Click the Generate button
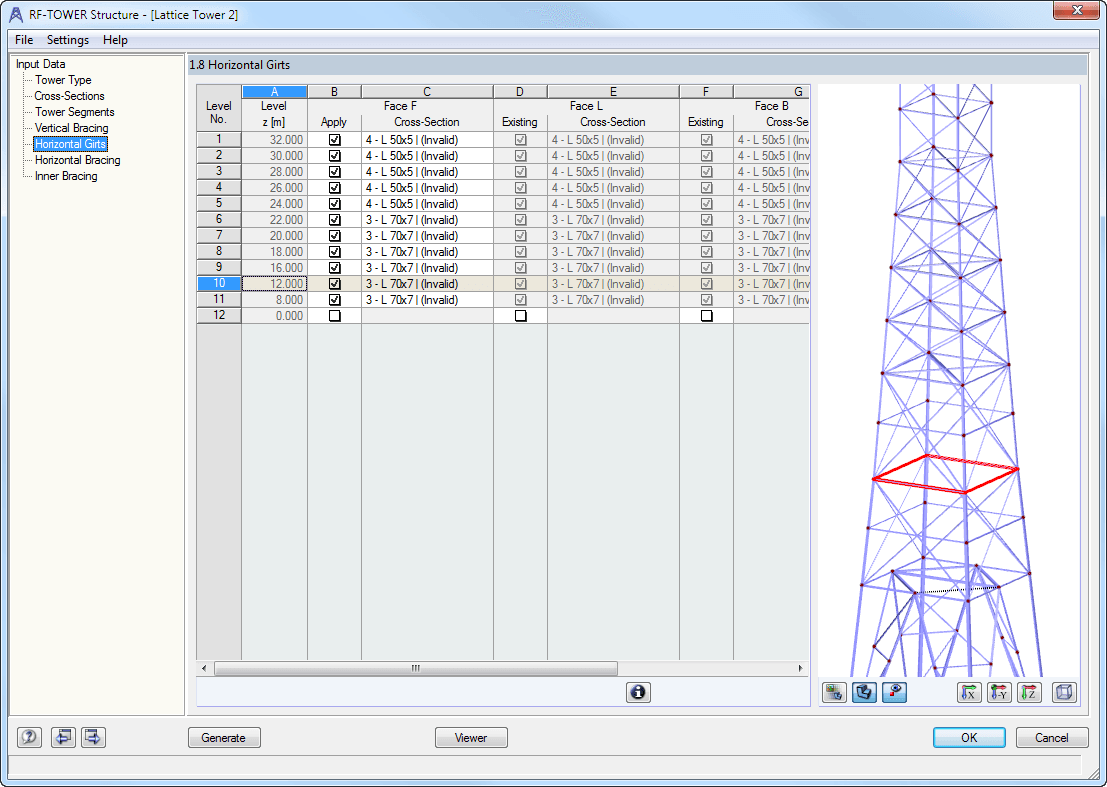Screen dimensions: 1107x787 click(x=224, y=738)
